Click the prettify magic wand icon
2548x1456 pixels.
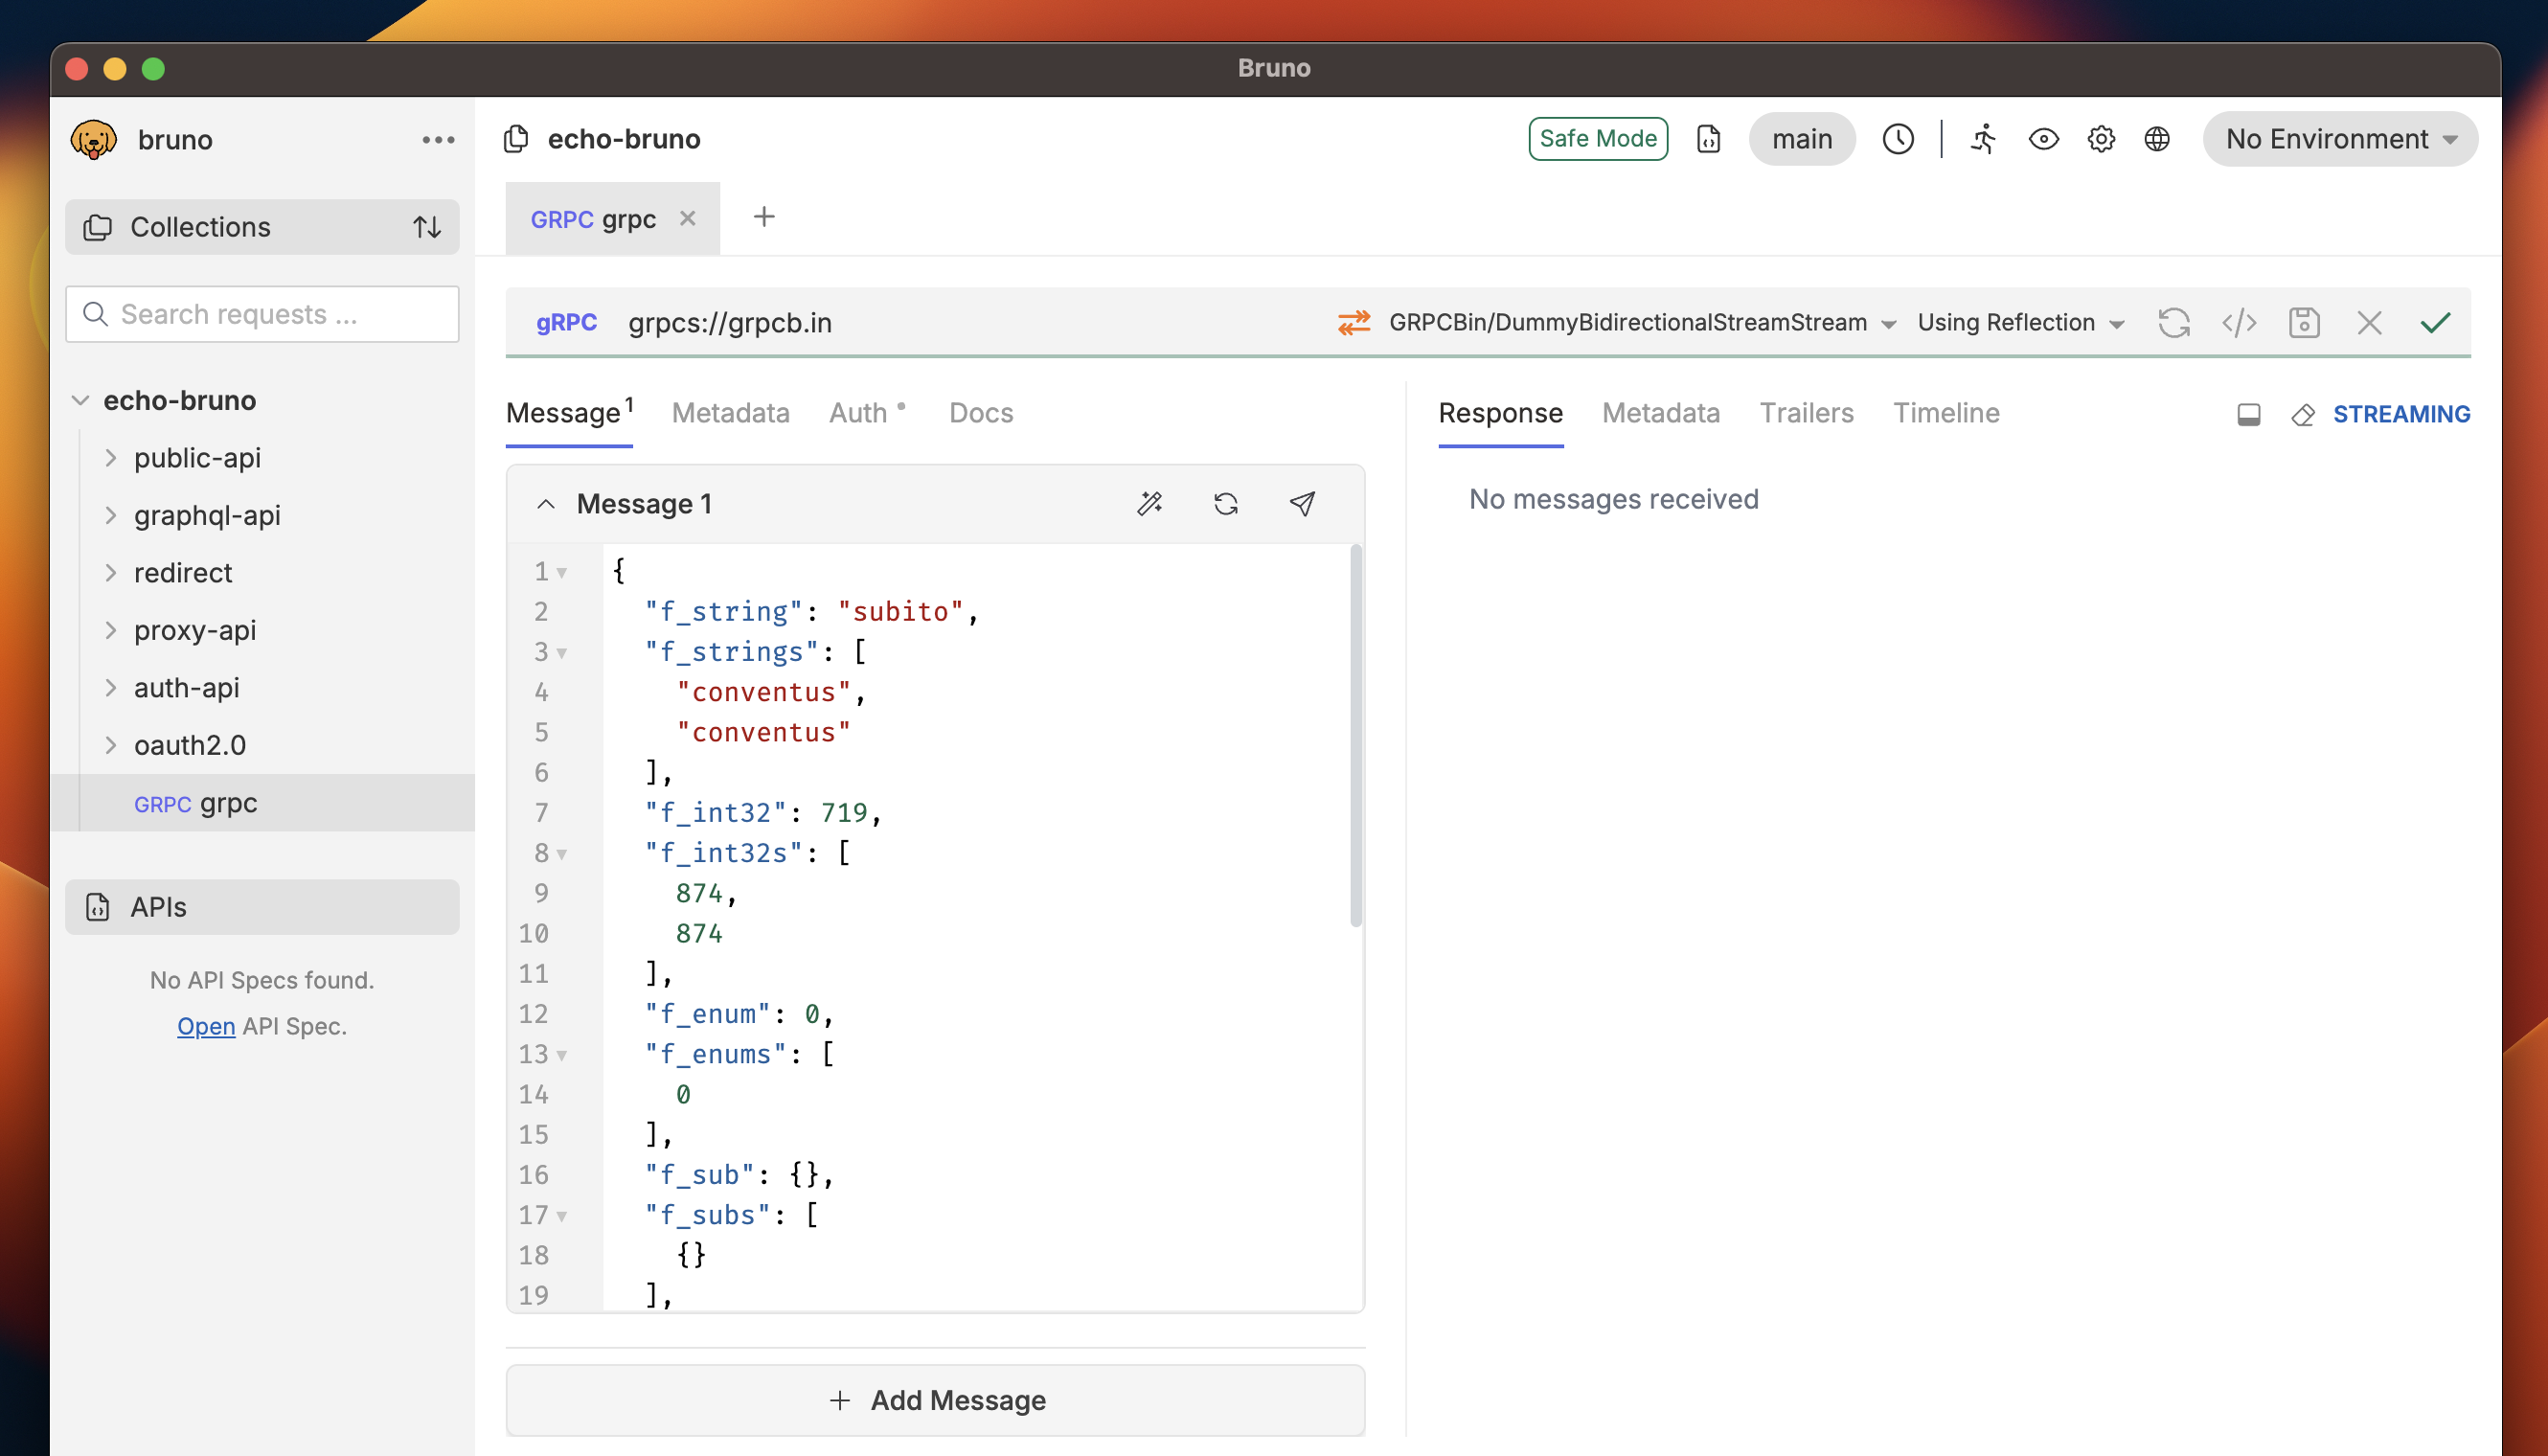click(x=1149, y=504)
